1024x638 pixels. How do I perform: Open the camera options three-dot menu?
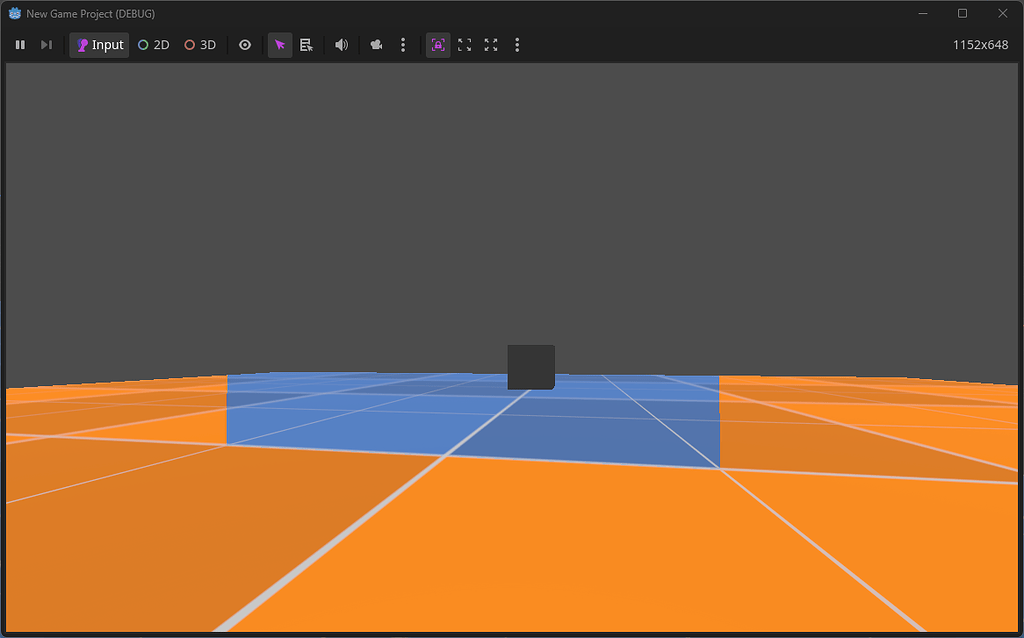[403, 44]
